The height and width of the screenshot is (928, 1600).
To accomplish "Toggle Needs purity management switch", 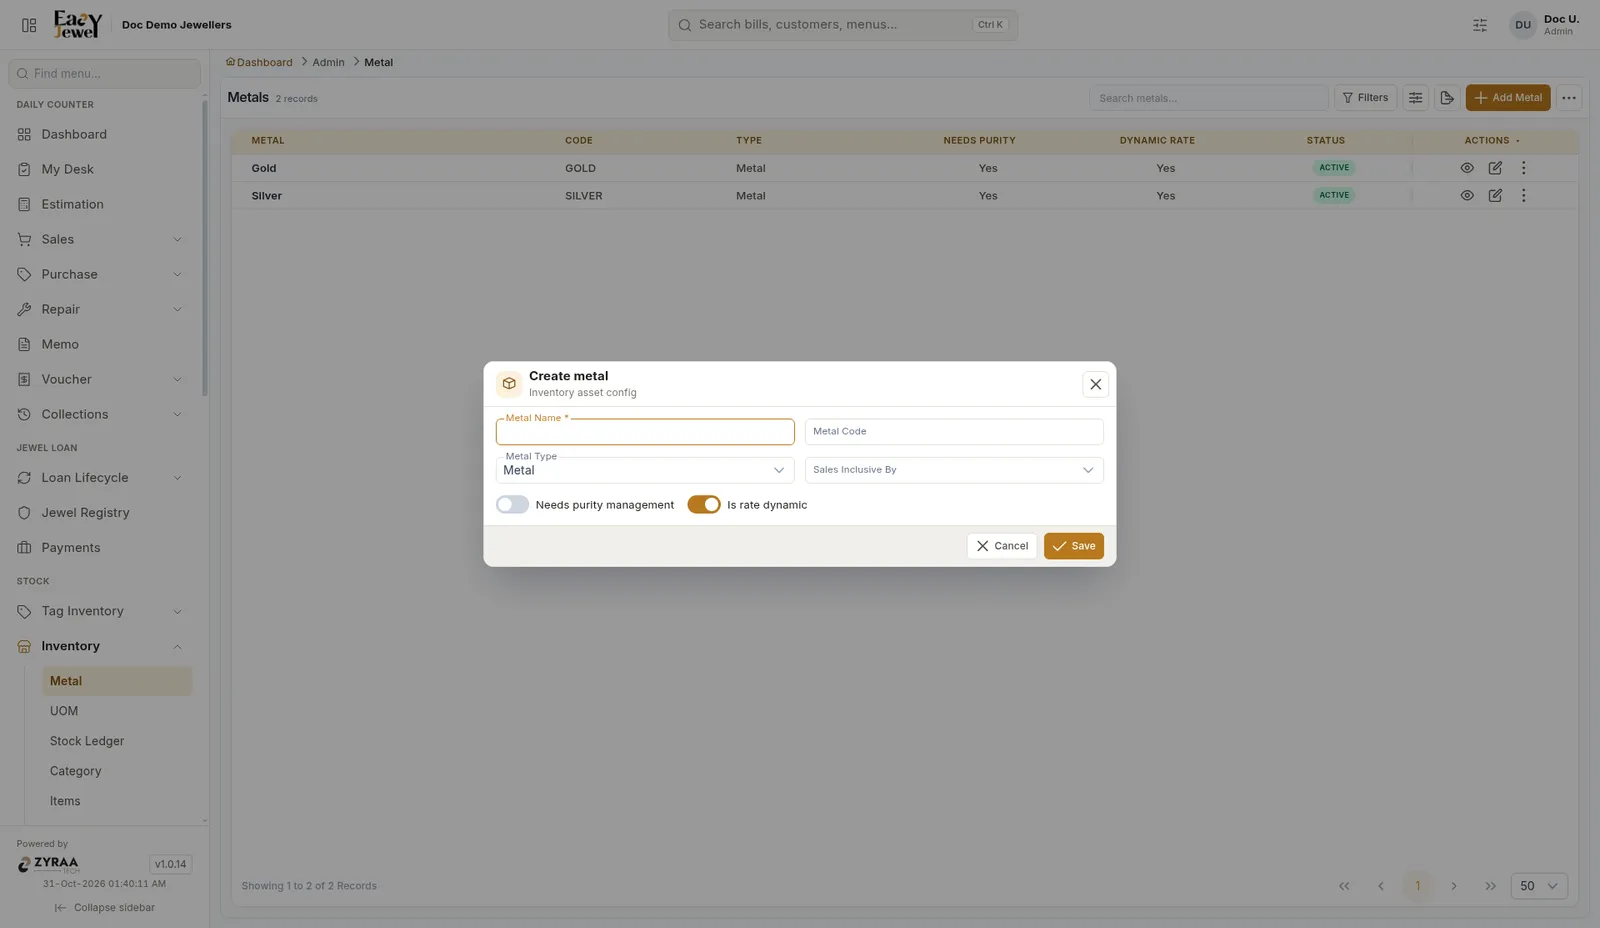I will pyautogui.click(x=512, y=505).
